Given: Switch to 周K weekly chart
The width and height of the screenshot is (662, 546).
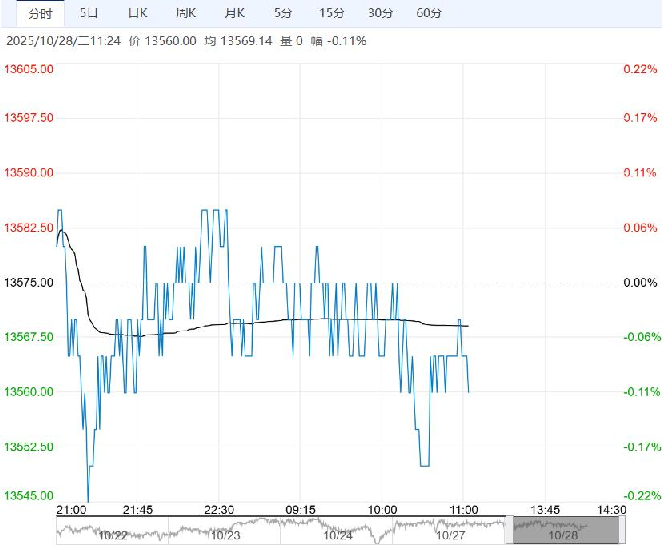Looking at the screenshot, I should tap(186, 14).
